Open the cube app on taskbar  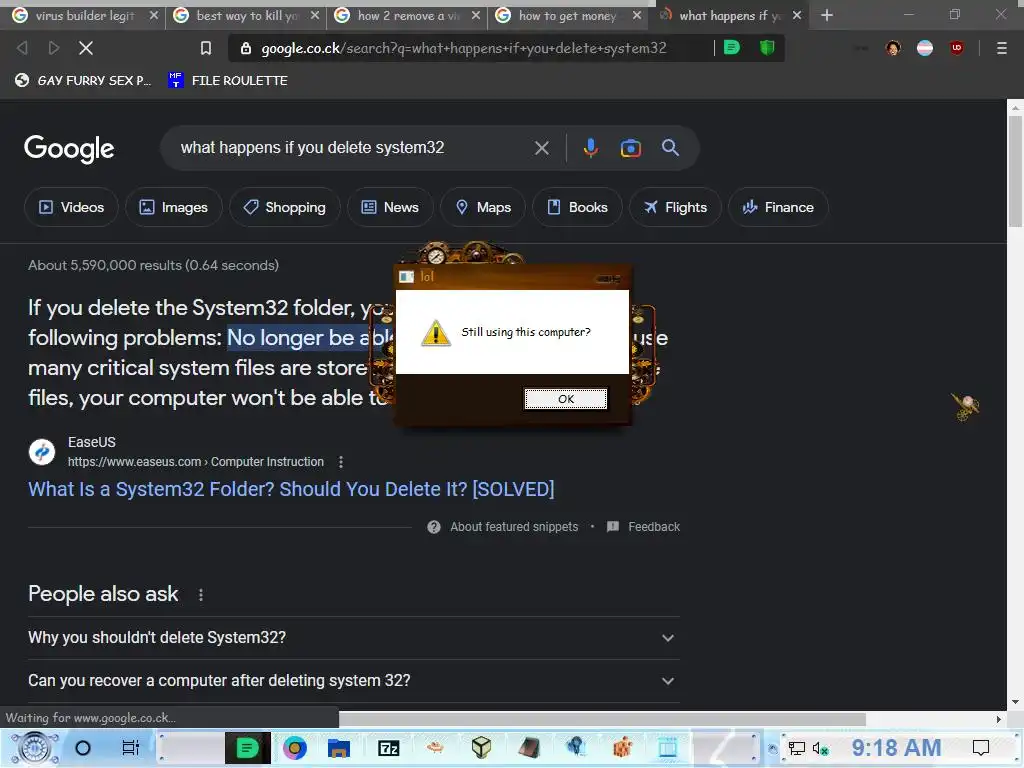481,747
